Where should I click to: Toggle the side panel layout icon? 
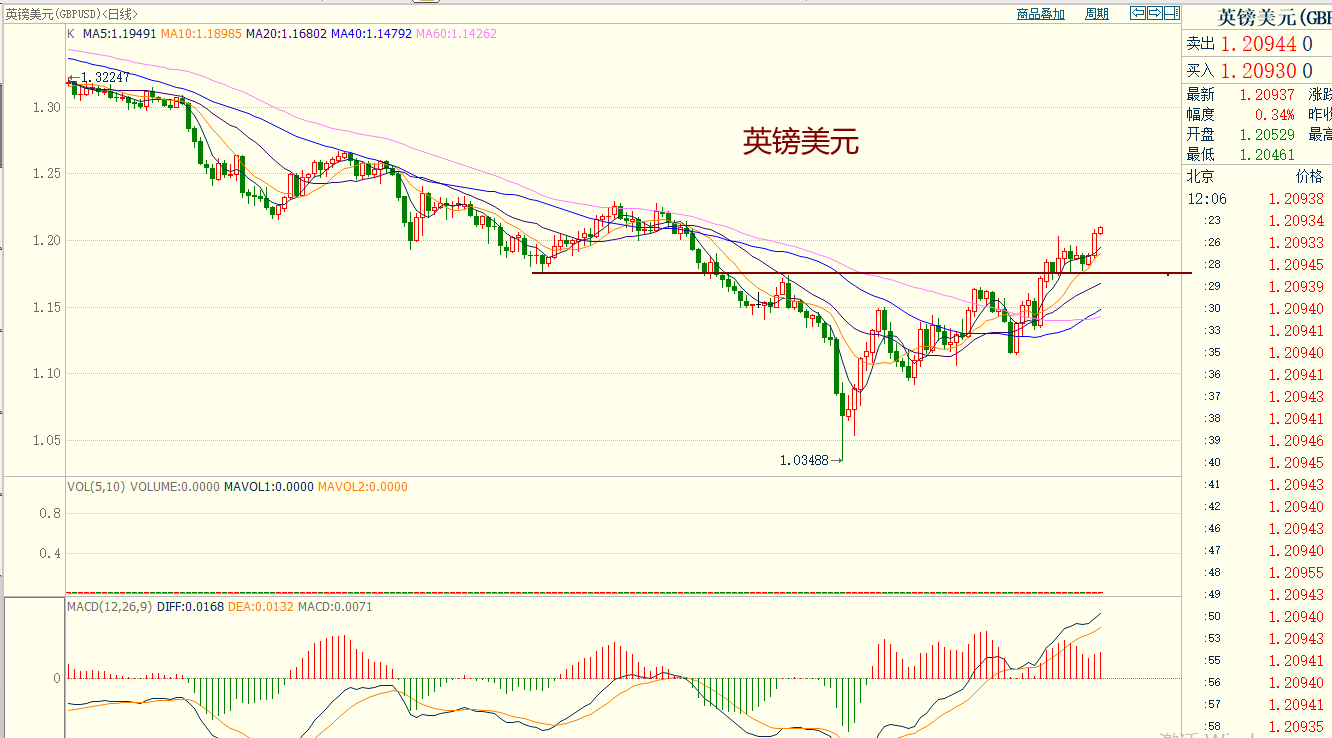(1172, 13)
